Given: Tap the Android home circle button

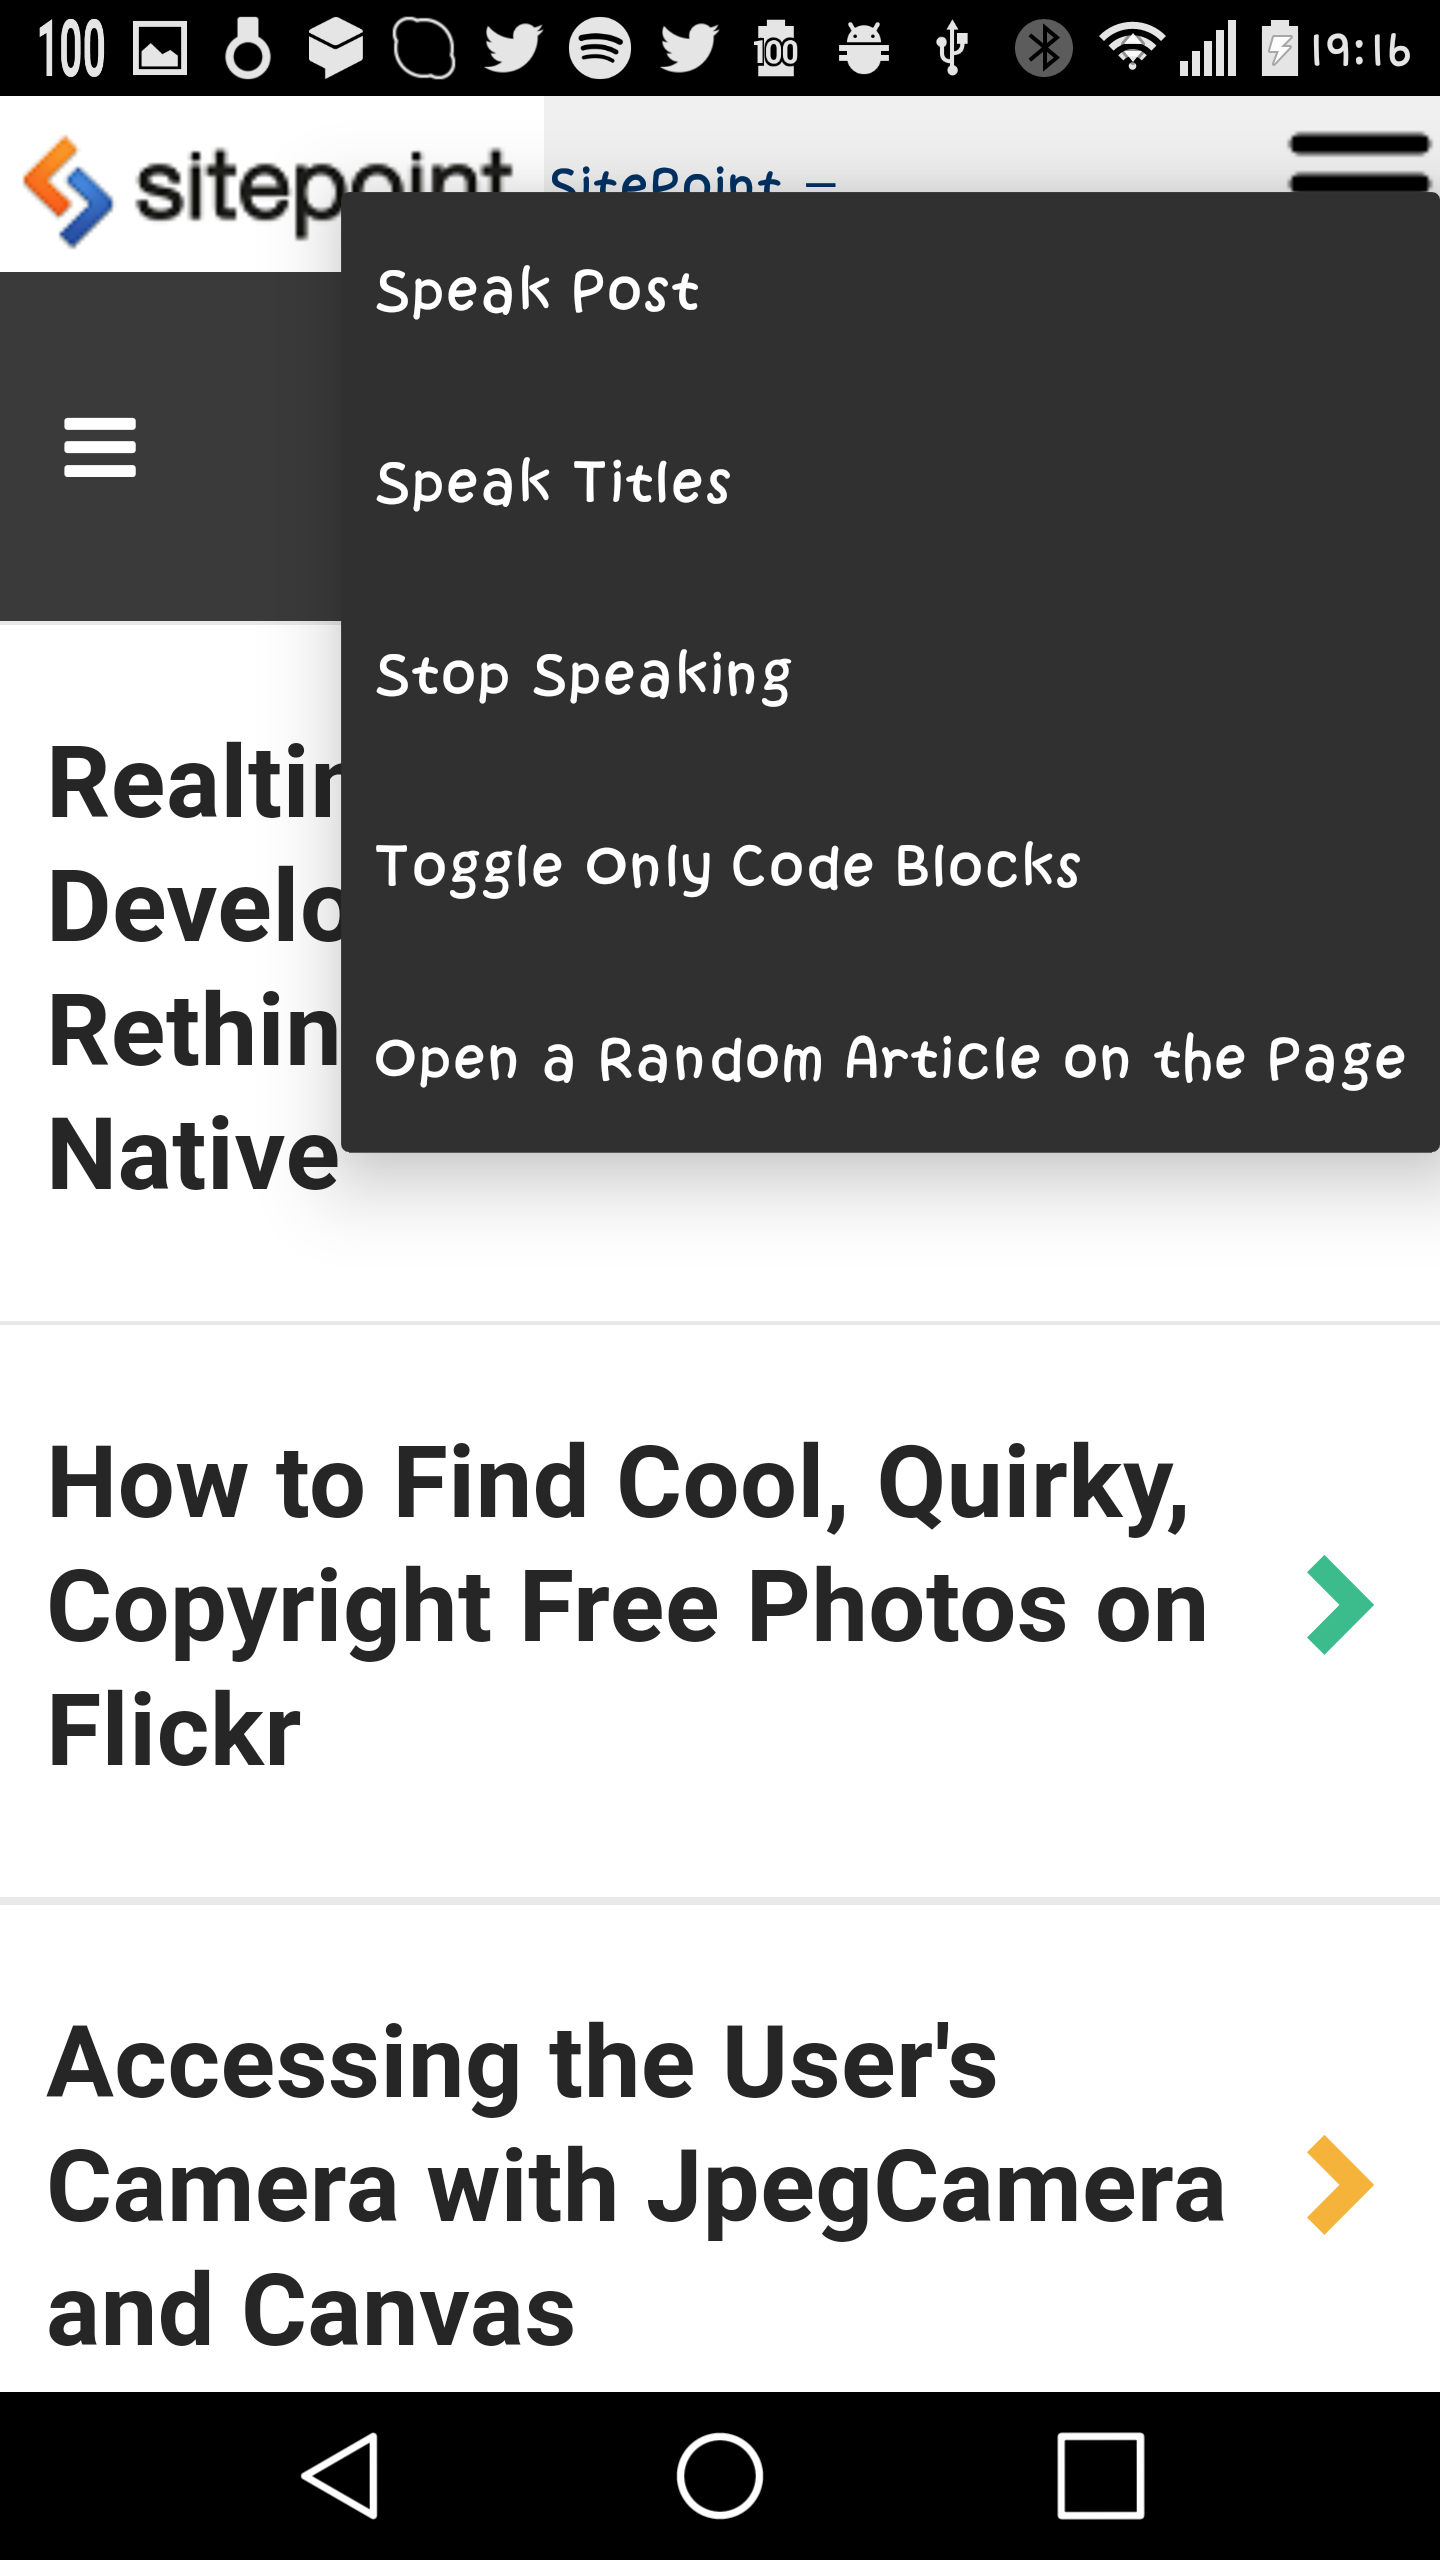Looking at the screenshot, I should [x=720, y=2475].
